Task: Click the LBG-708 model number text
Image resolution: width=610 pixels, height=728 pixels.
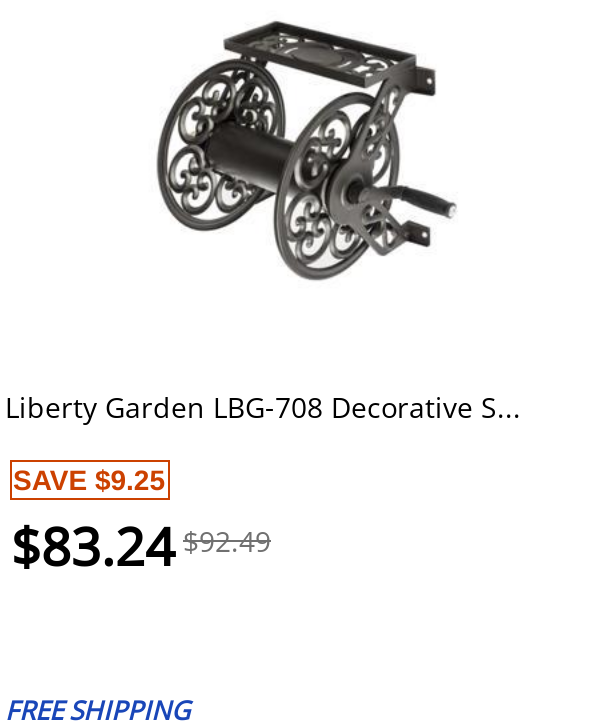Action: pos(268,409)
